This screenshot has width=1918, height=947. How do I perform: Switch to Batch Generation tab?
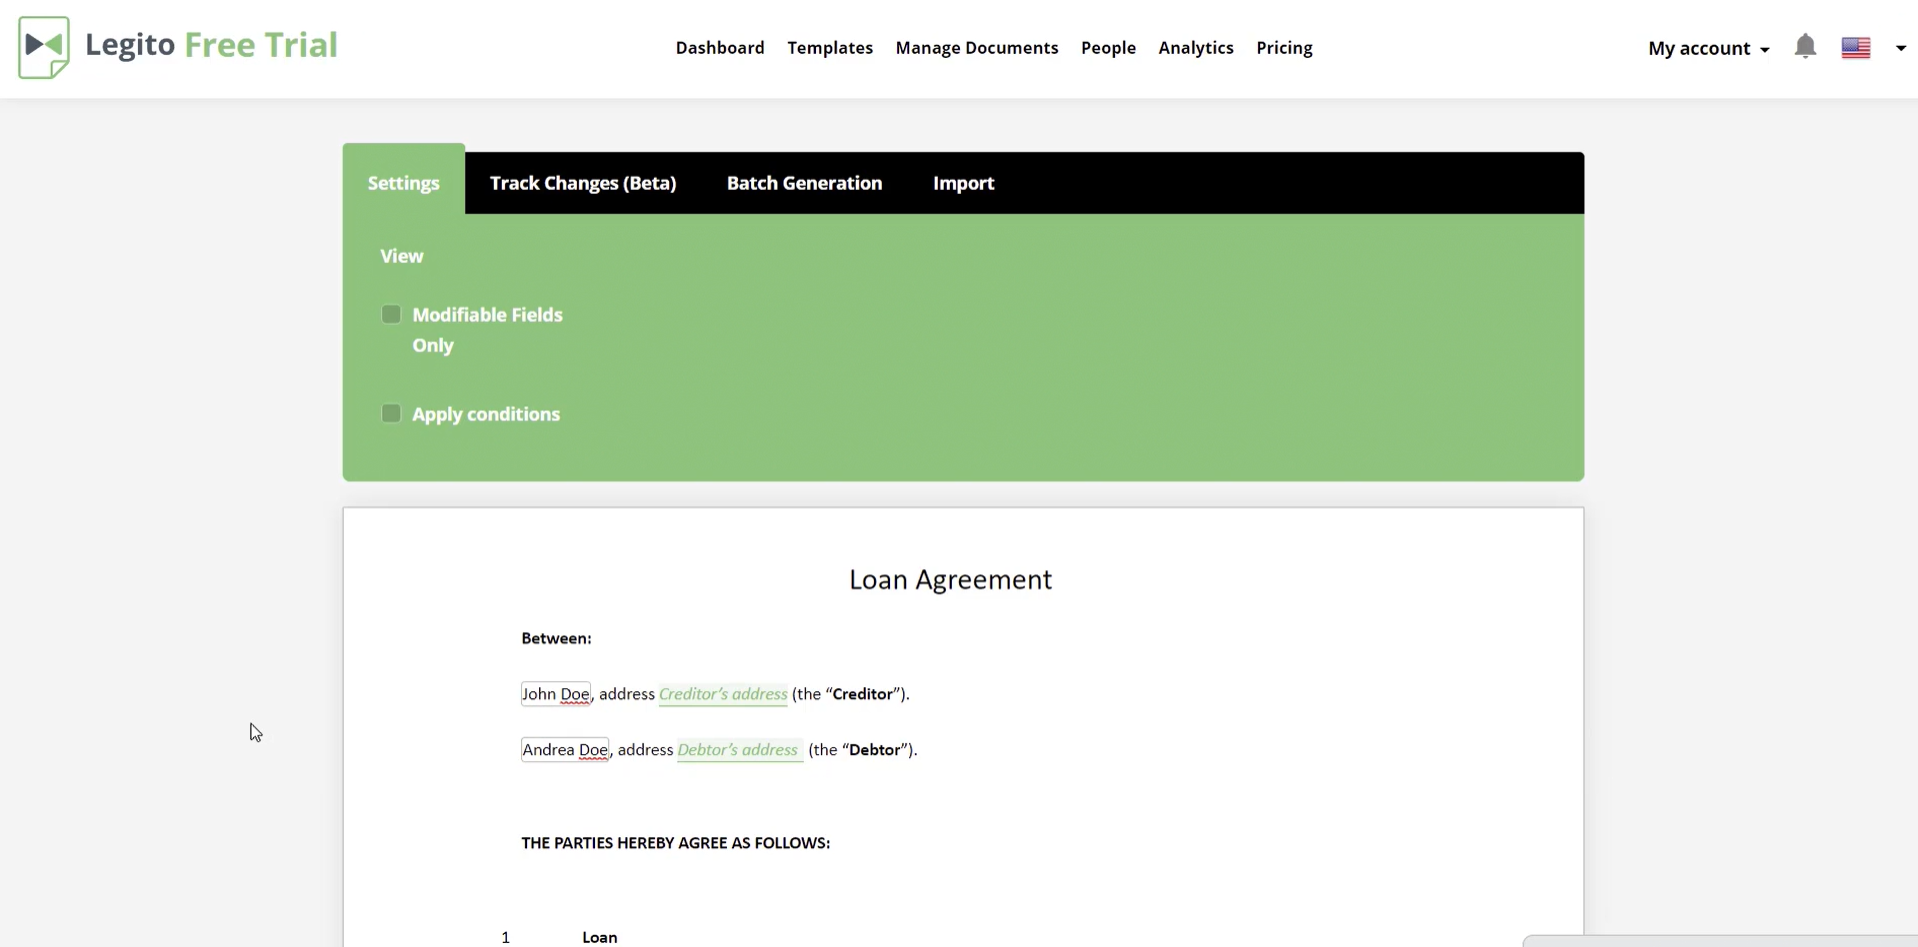pos(805,183)
